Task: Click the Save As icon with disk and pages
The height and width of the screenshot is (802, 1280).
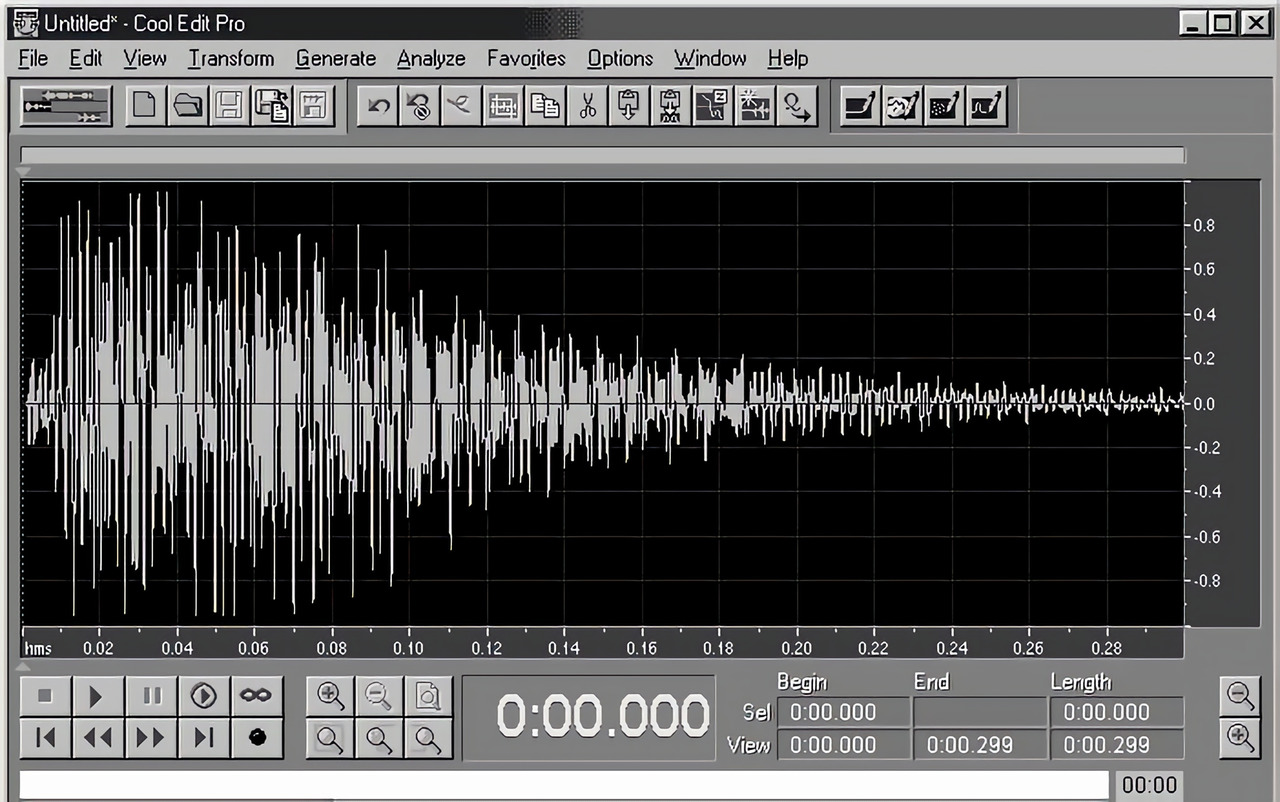Action: [272, 106]
